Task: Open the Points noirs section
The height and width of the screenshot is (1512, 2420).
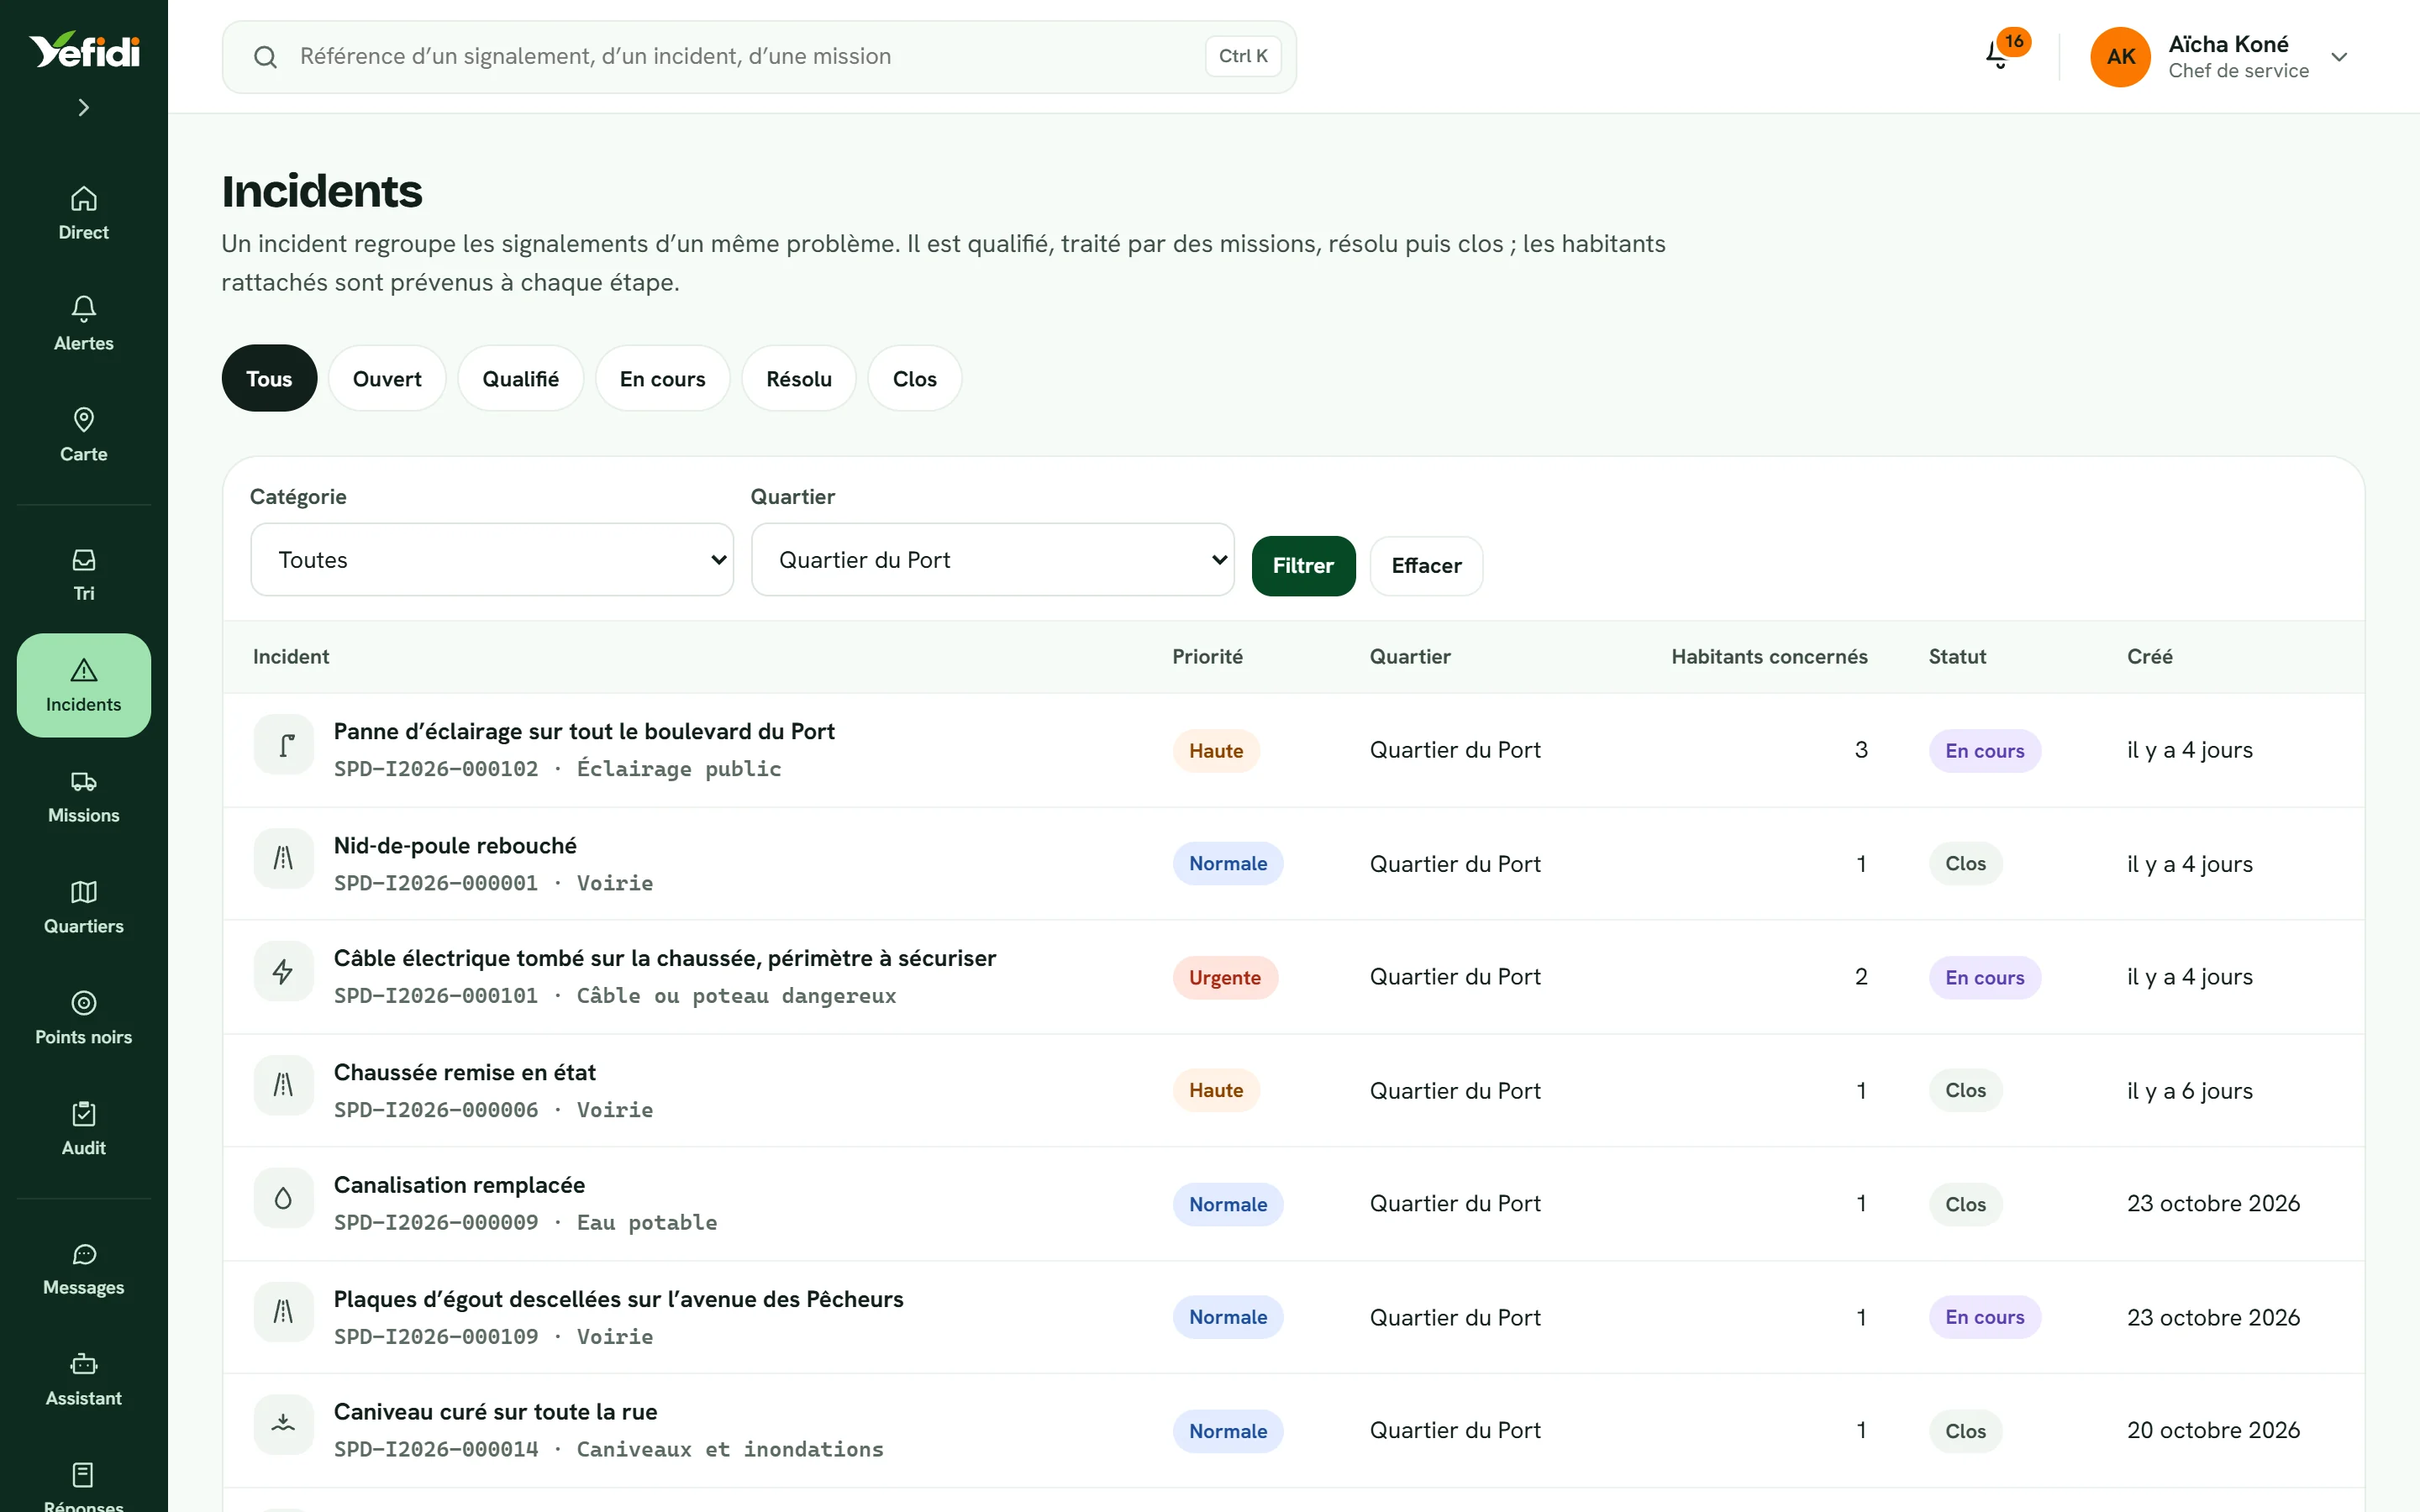Action: [x=84, y=1018]
